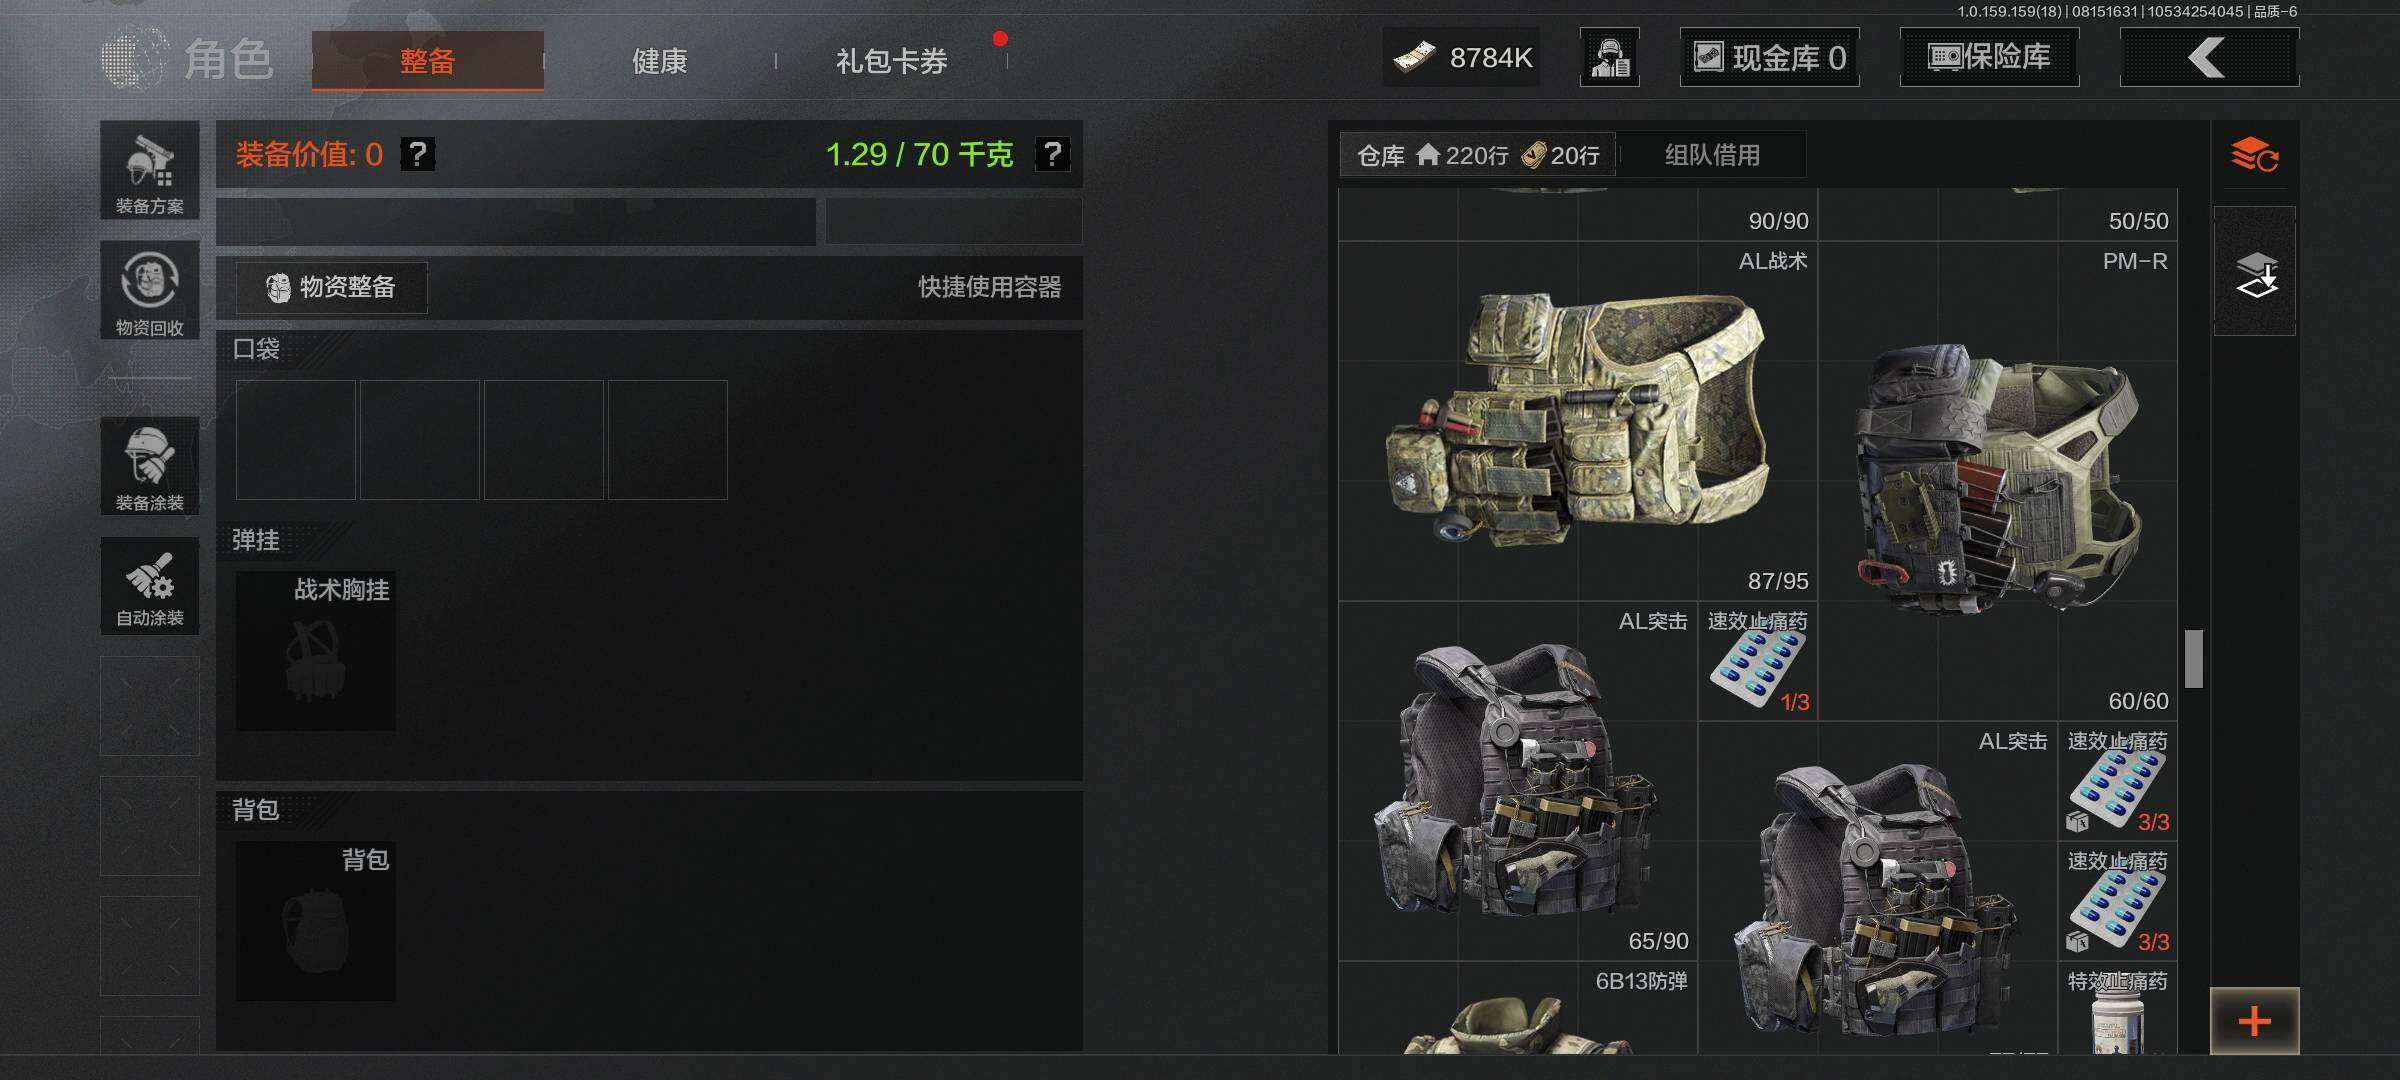Open the 礼包卡券 tab
Screen dimensions: 2400x1080
[891, 61]
